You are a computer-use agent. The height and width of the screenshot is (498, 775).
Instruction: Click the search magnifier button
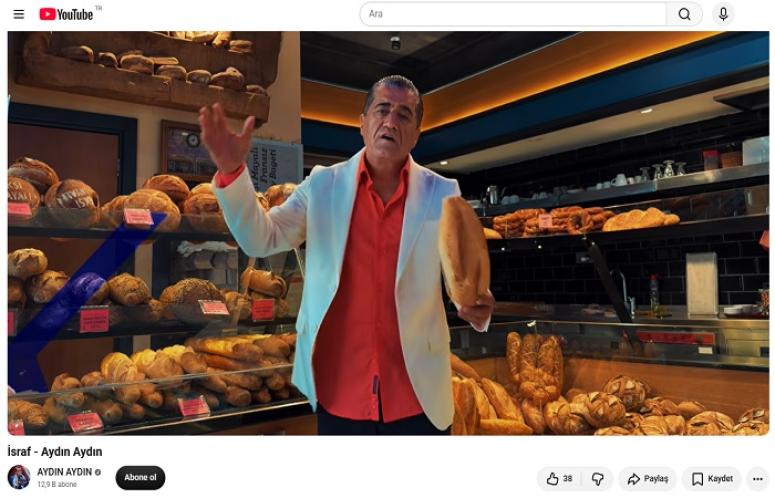(684, 14)
